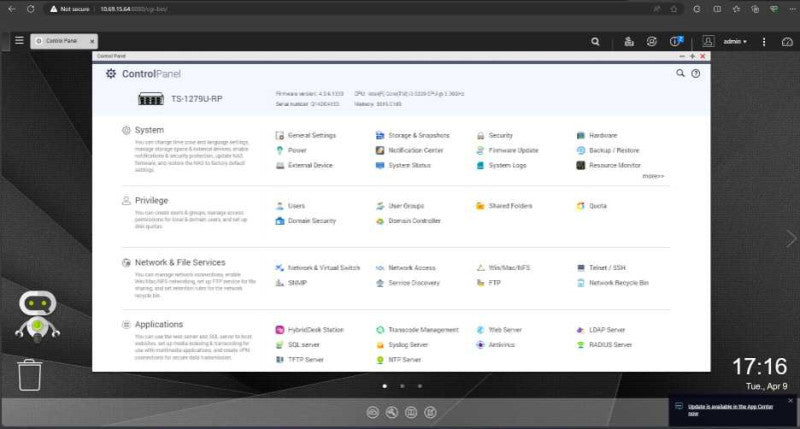Click the desktop search magnifier icon
Viewport: 800px width, 429px height.
595,42
